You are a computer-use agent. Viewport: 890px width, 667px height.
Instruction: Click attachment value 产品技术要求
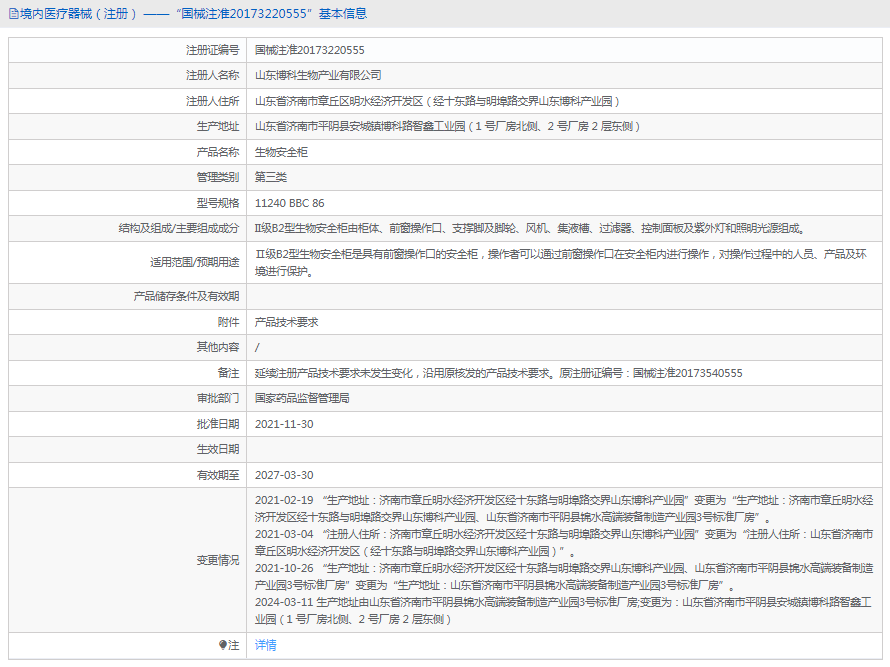[x=286, y=322]
